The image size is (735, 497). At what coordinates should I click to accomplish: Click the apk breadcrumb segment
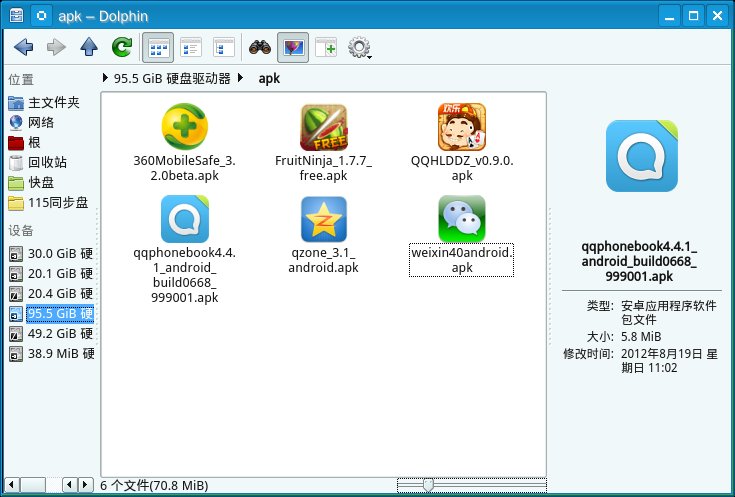pyautogui.click(x=269, y=78)
